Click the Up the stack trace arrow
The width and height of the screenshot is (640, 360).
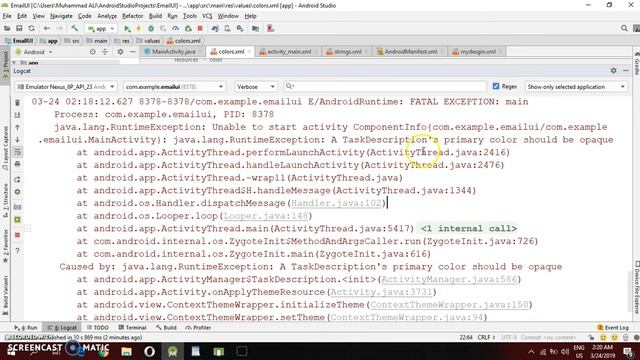tap(18, 127)
